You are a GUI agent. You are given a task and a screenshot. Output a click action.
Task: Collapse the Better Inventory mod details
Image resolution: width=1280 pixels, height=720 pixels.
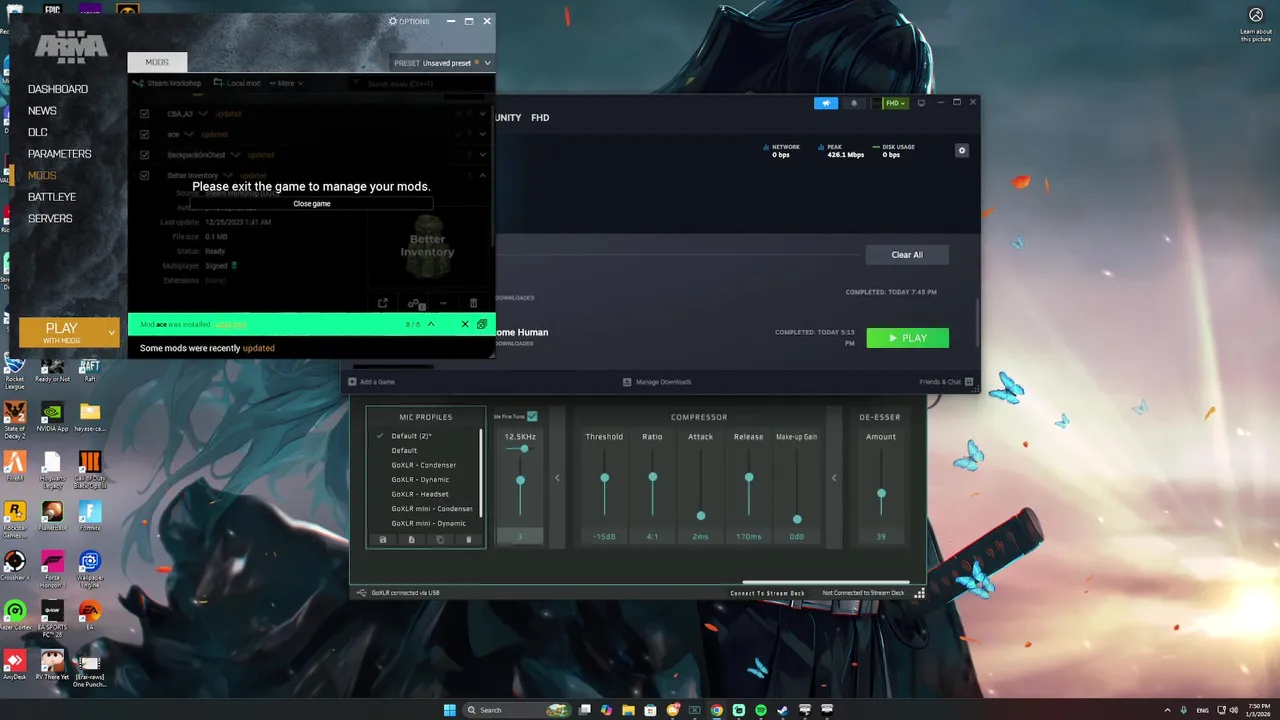pos(483,175)
